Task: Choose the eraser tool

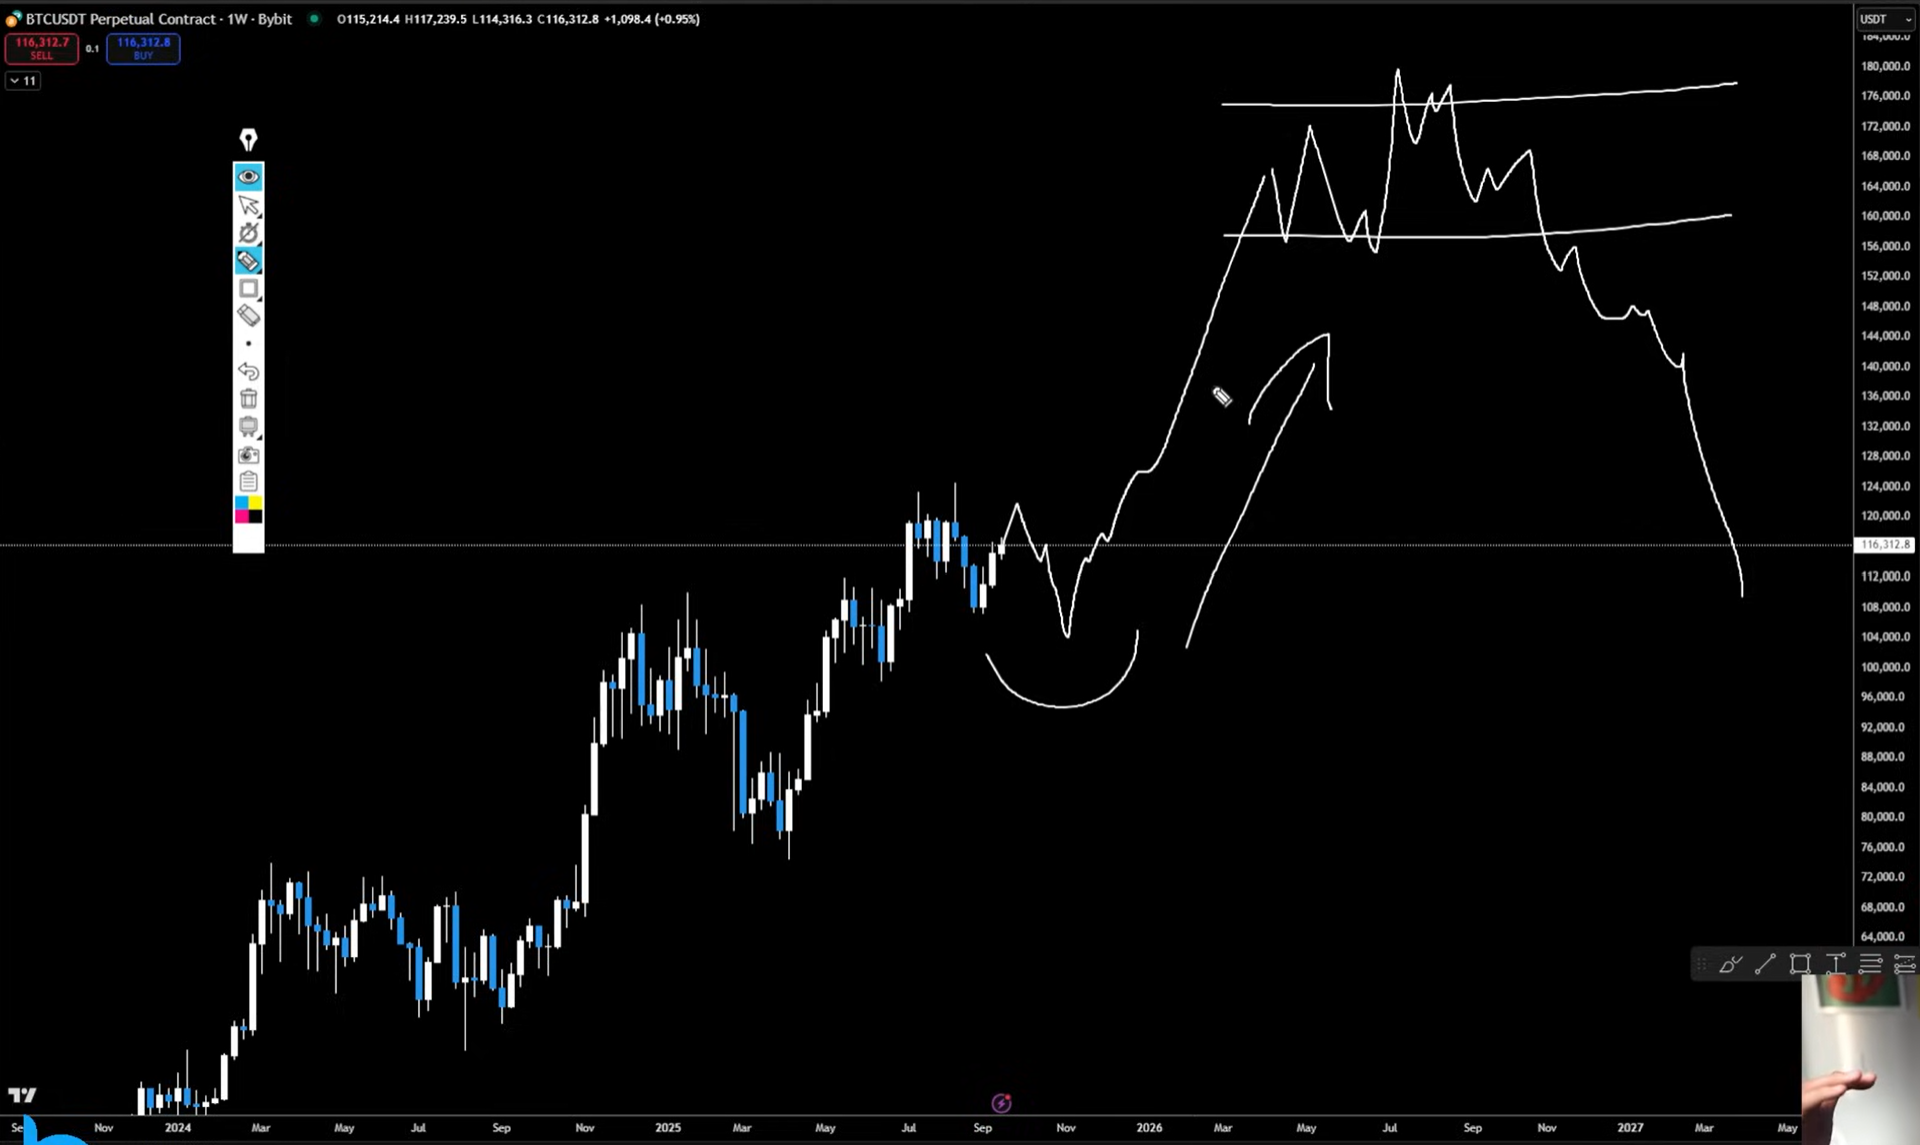Action: (248, 316)
